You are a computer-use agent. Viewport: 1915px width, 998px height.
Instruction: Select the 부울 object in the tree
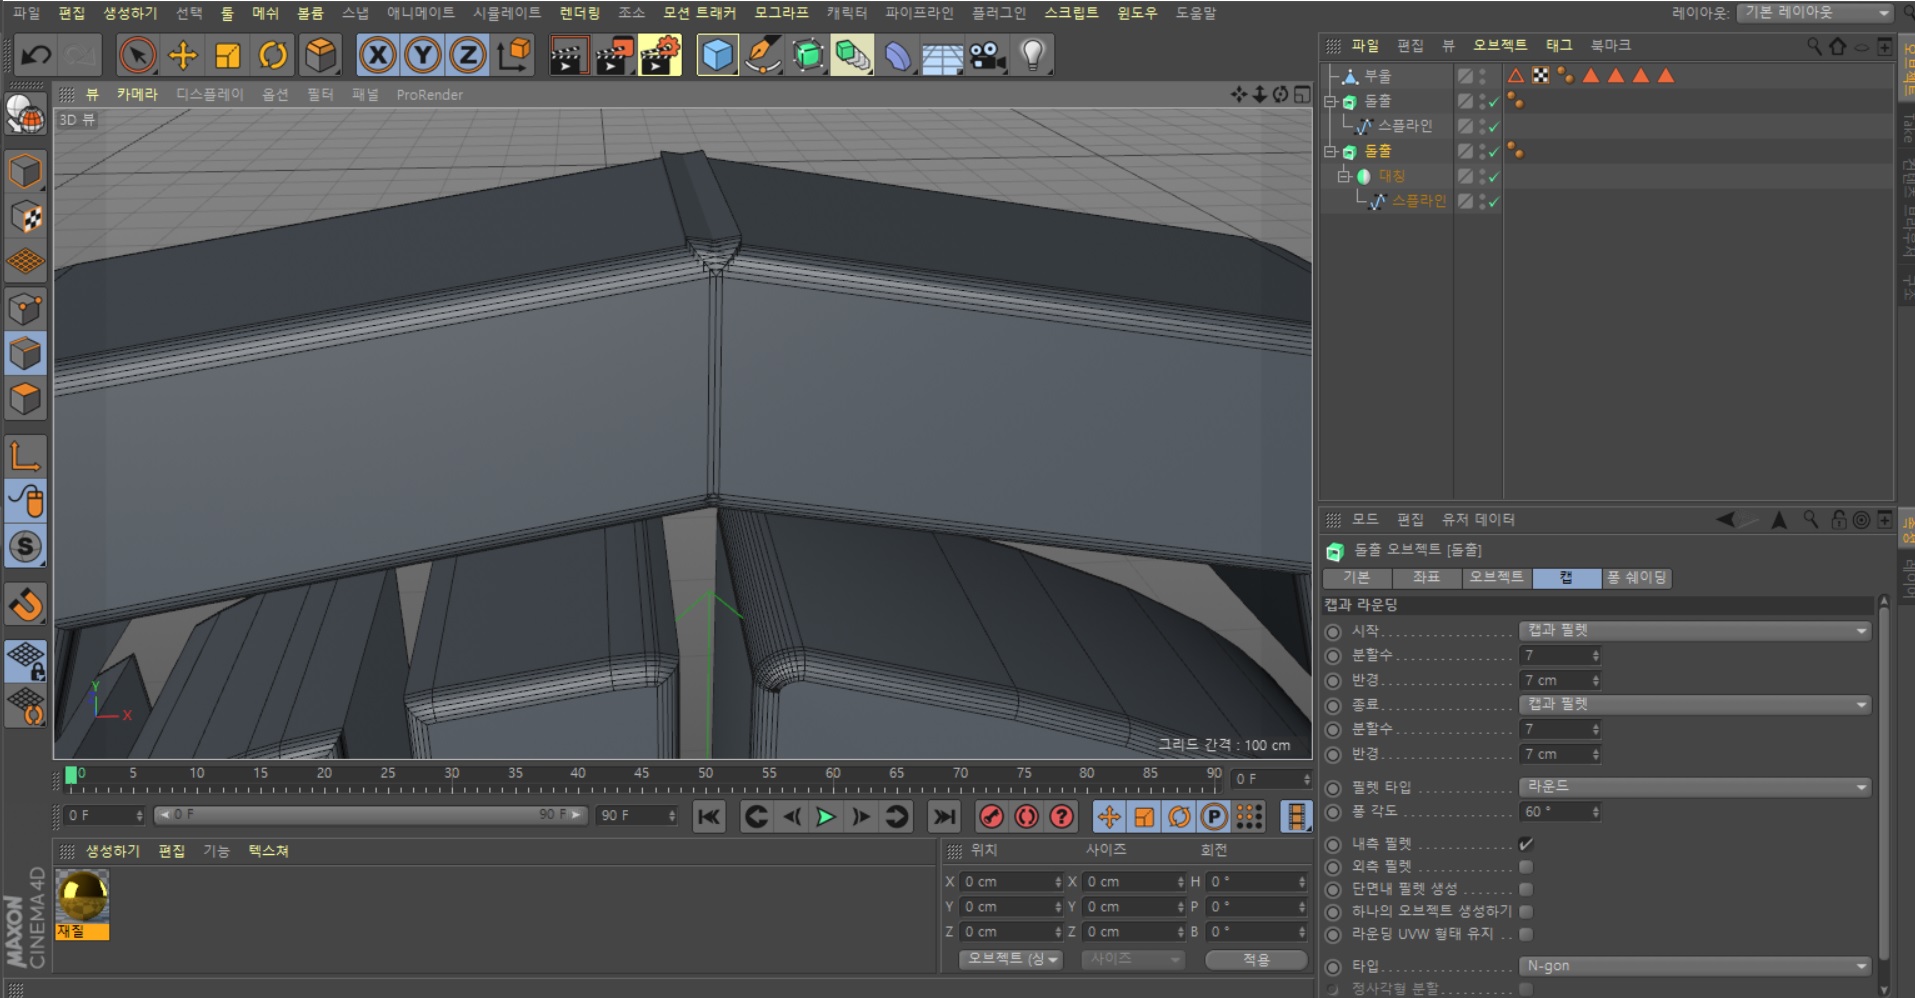1378,76
